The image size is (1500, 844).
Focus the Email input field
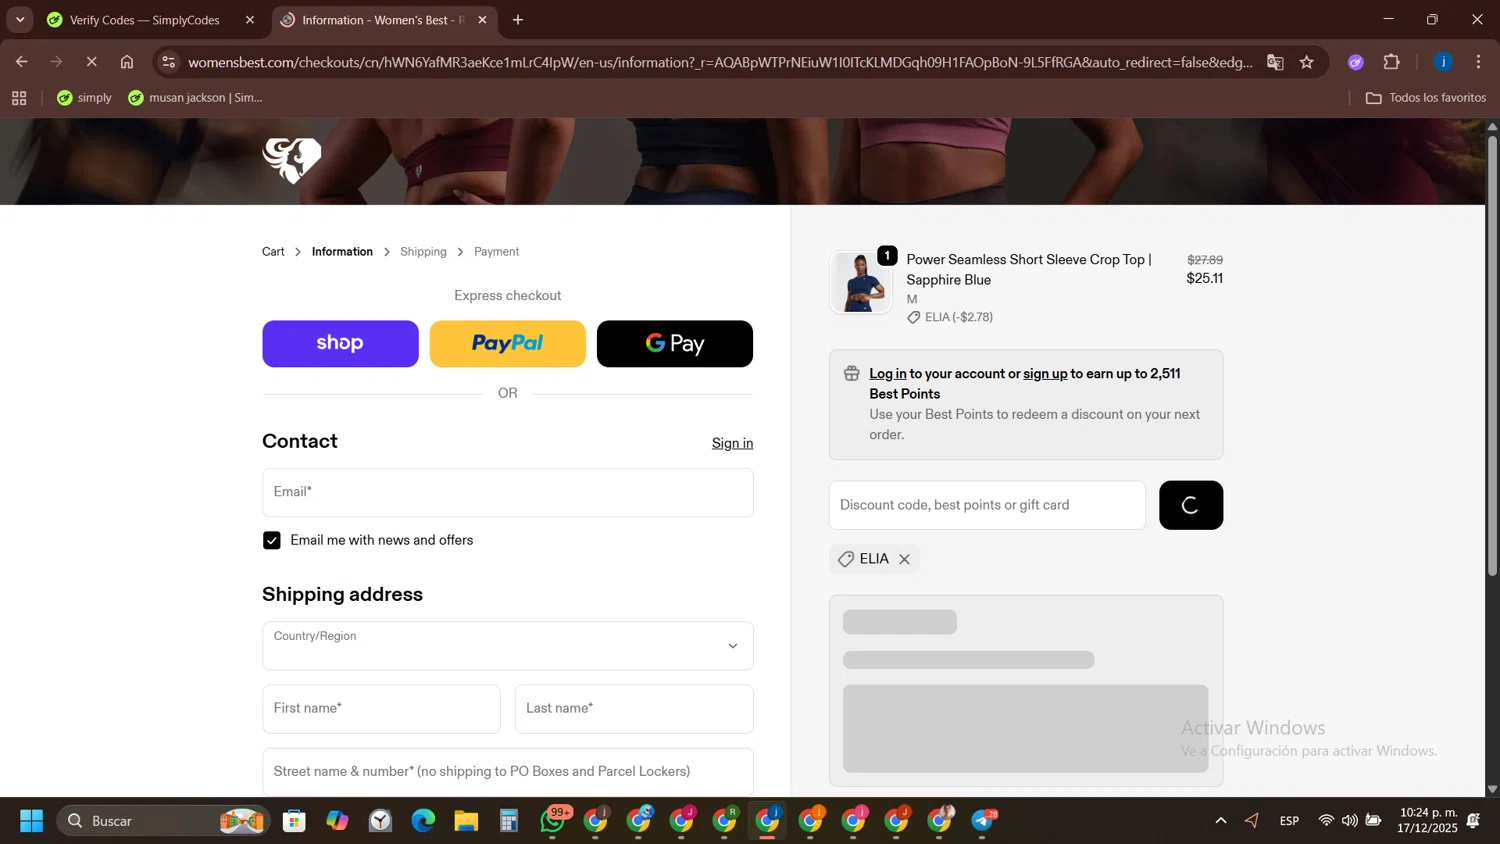coord(508,492)
